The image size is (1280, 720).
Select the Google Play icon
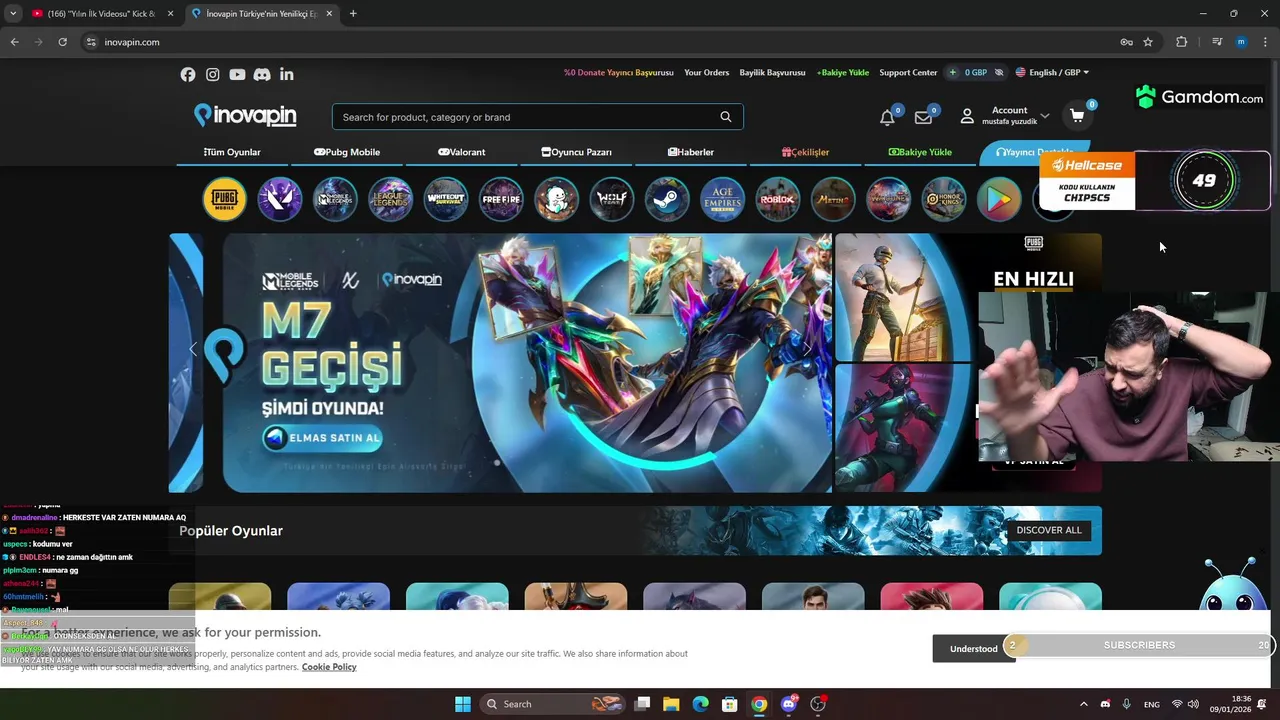pos(999,199)
